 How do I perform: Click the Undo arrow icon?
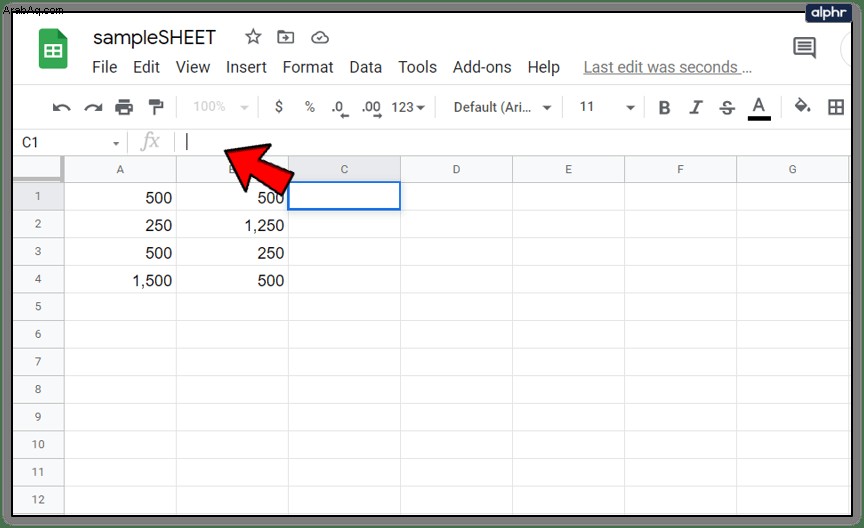tap(61, 107)
